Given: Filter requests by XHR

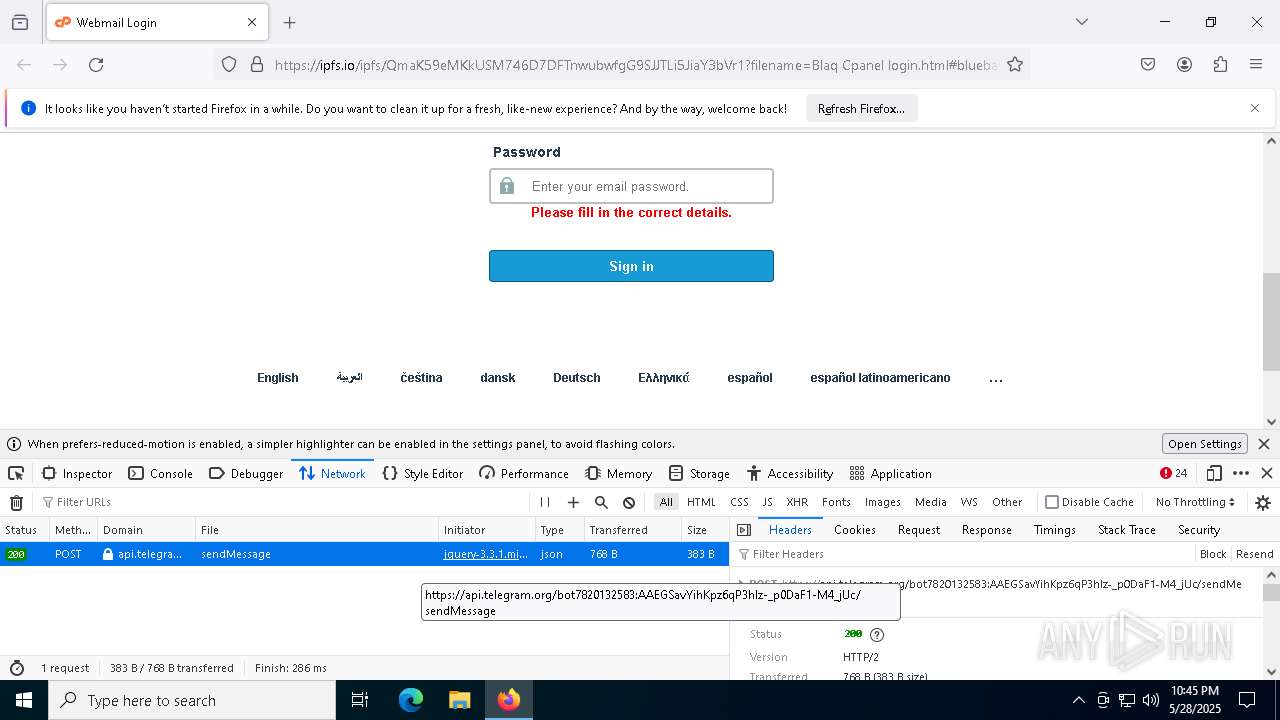Looking at the screenshot, I should click(x=797, y=502).
